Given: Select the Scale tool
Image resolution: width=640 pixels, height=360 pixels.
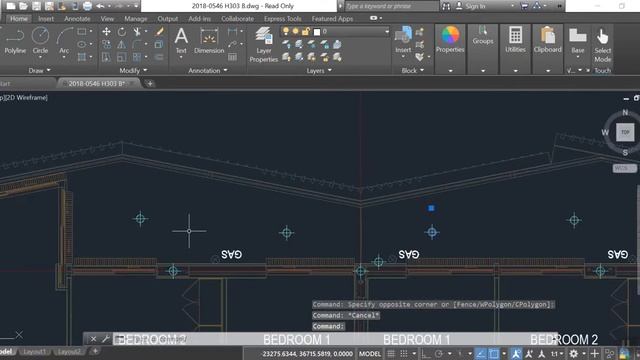Looking at the screenshot, I should 122,57.
